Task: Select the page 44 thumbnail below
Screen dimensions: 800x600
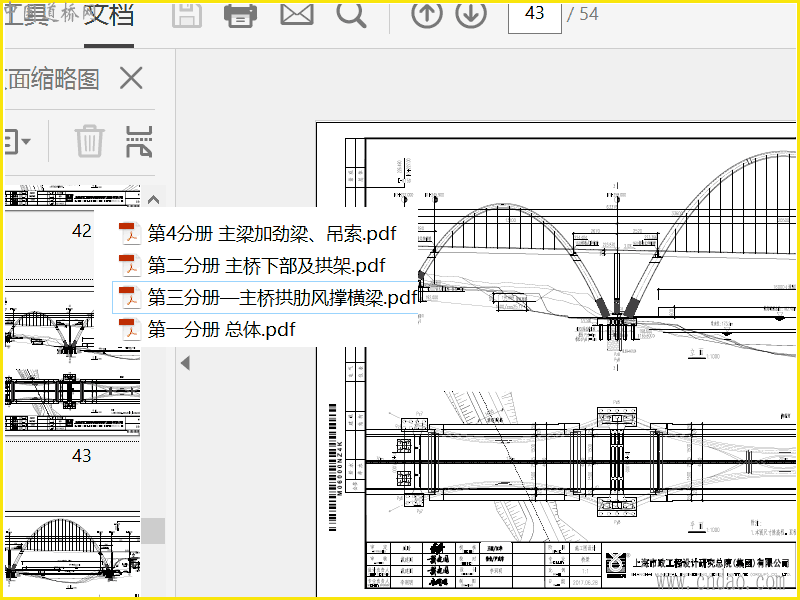Action: pos(72,555)
